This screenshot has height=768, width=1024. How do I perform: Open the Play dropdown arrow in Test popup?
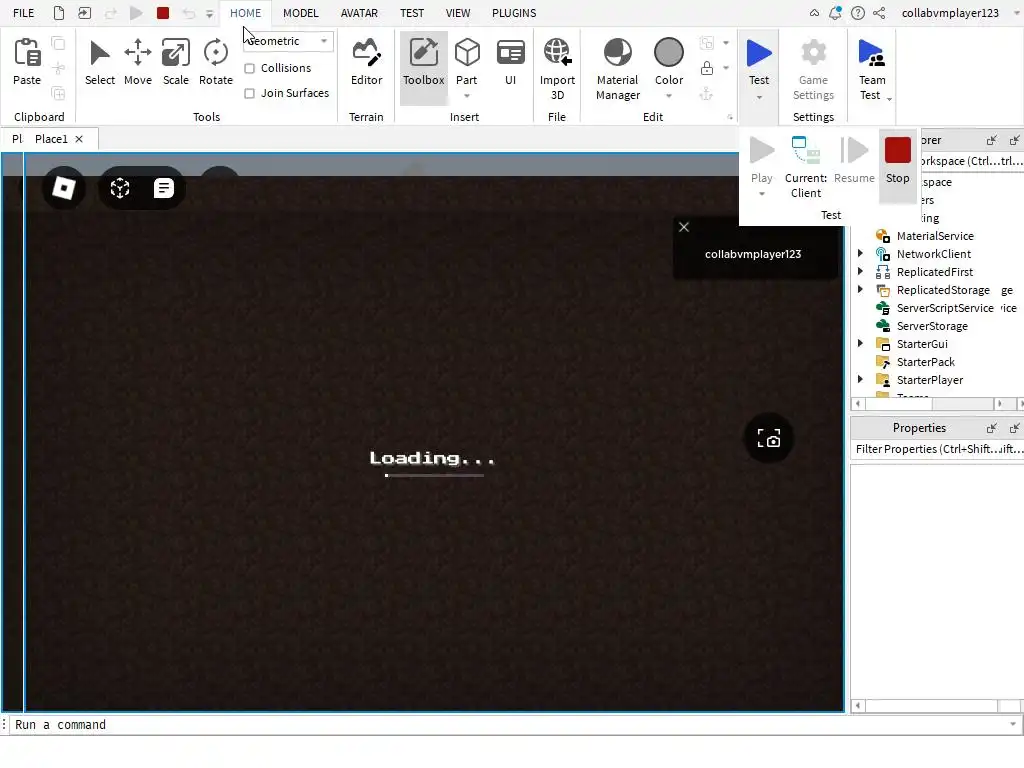click(x=761, y=193)
